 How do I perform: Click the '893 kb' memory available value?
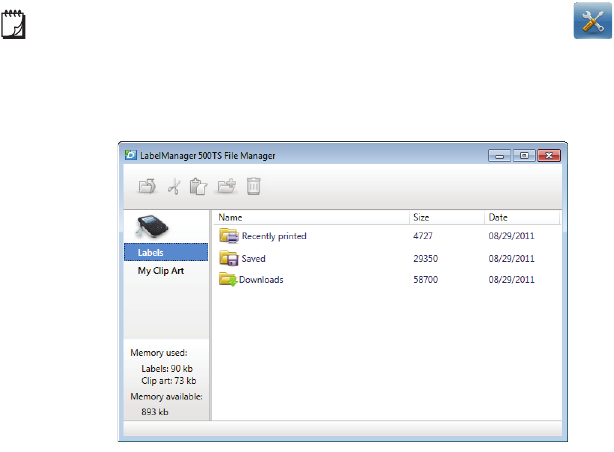[155, 412]
